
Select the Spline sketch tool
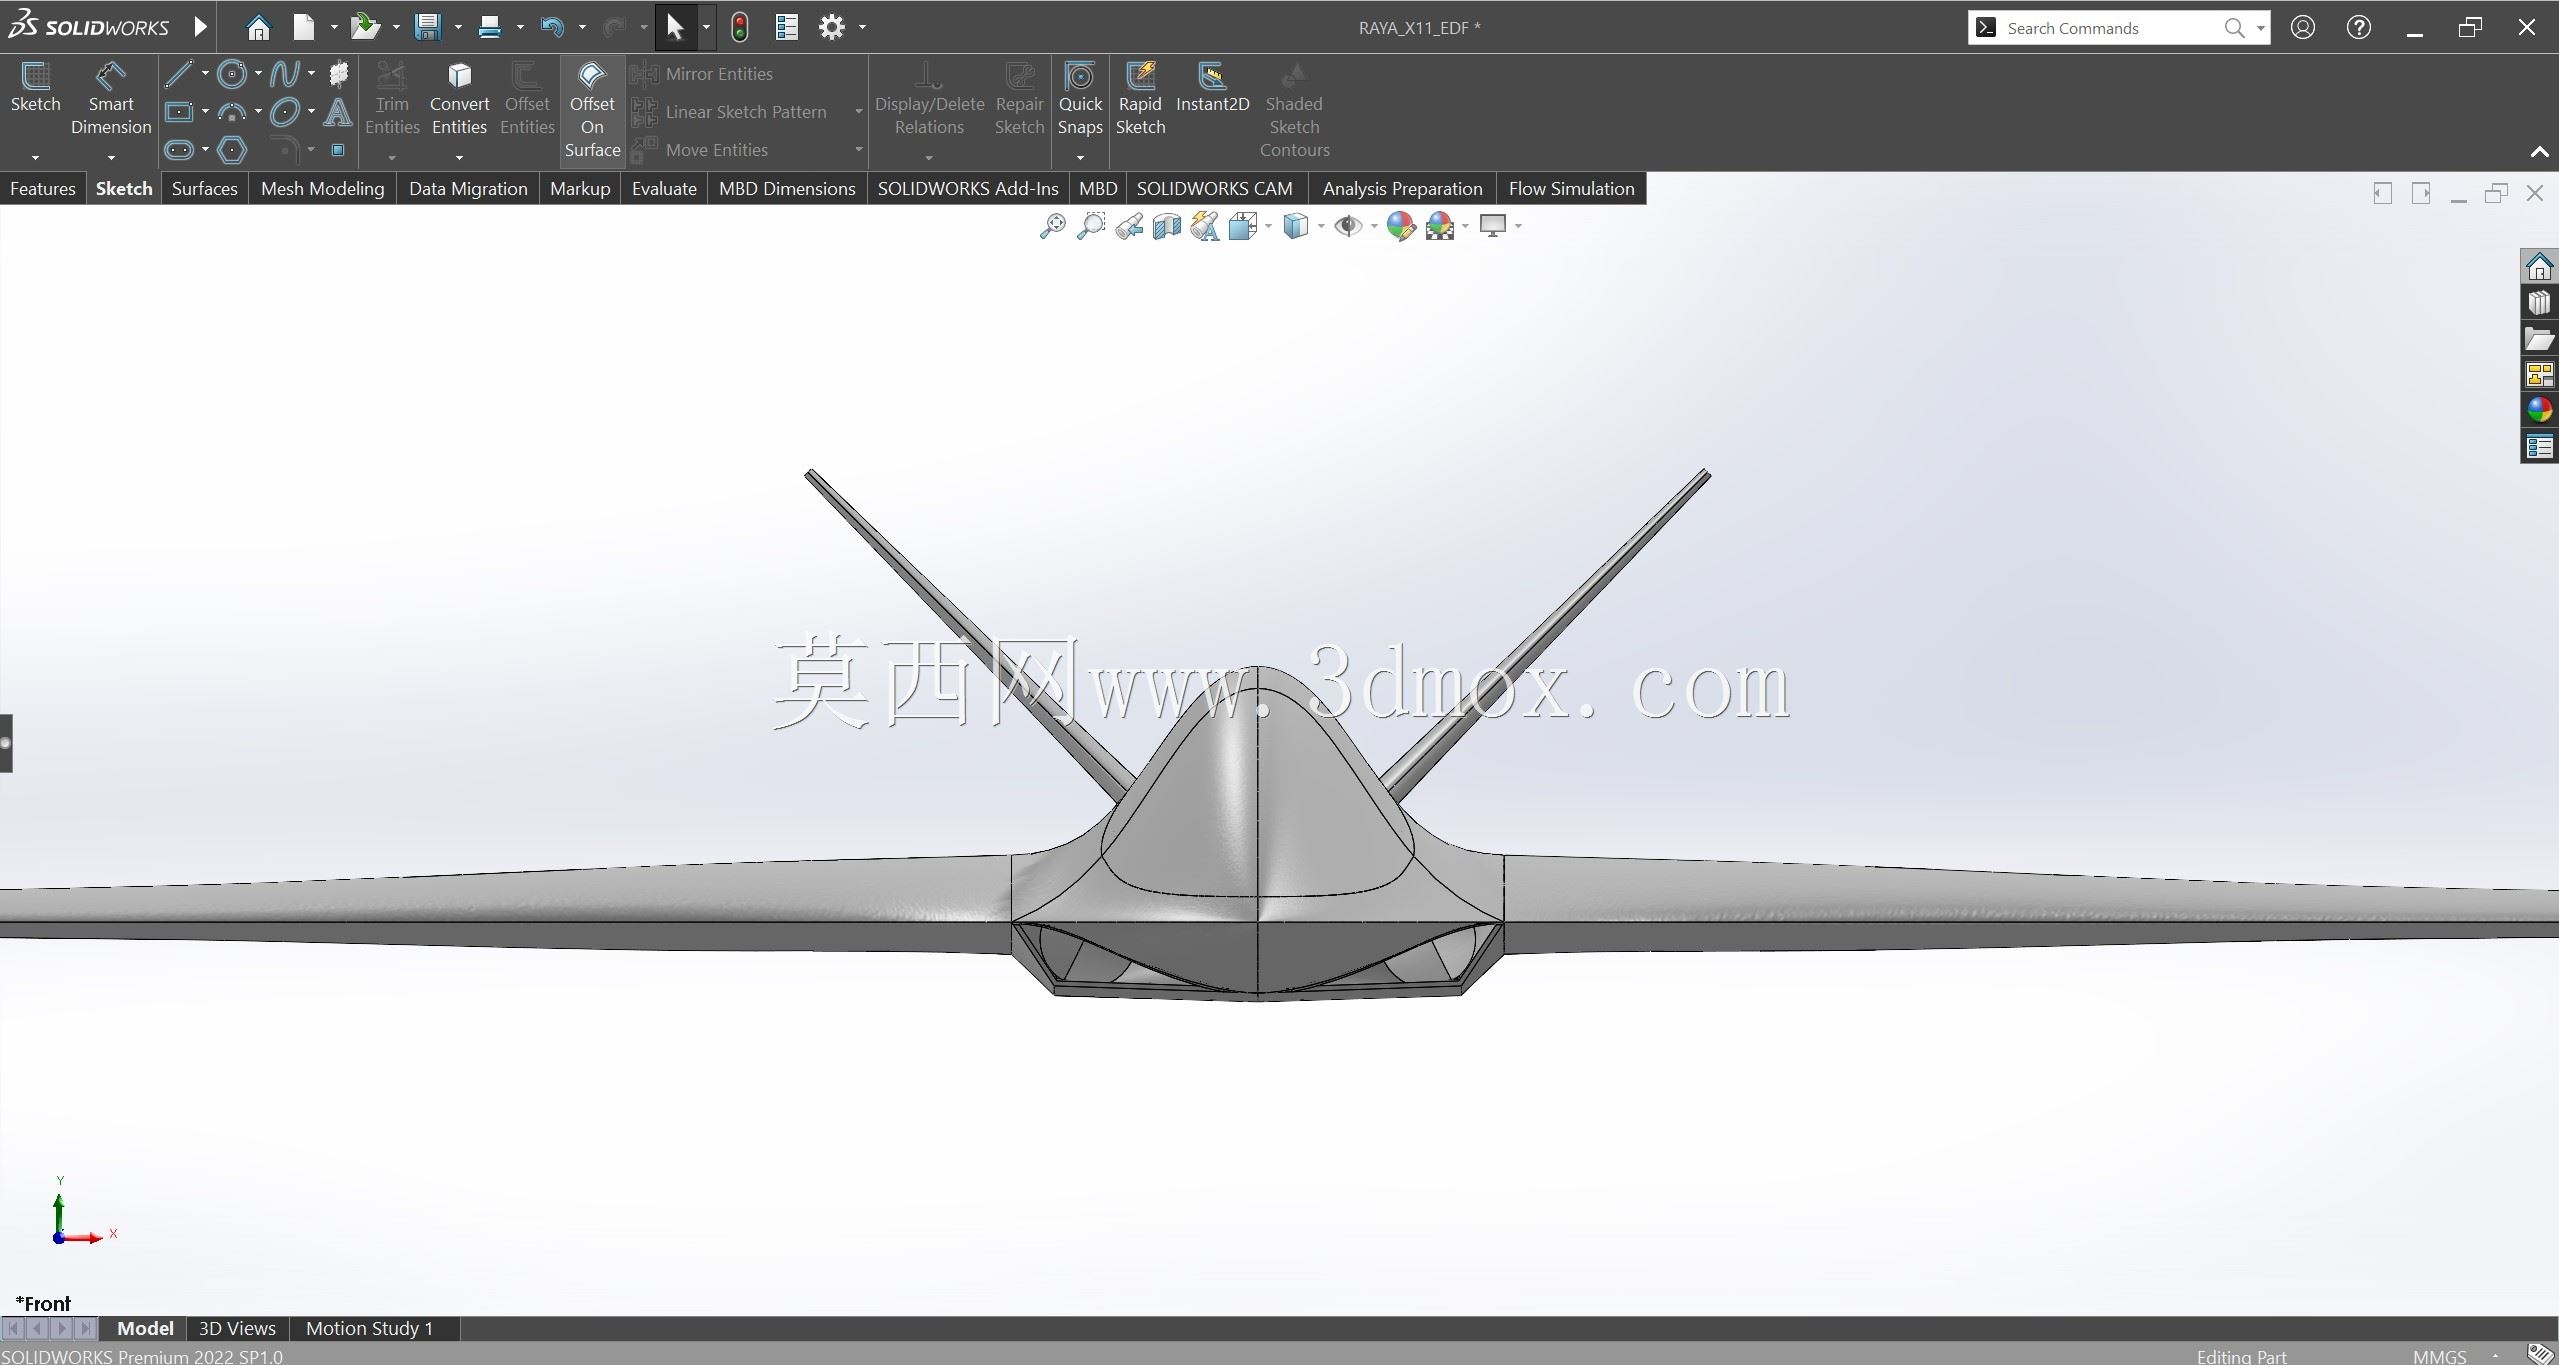pos(284,74)
